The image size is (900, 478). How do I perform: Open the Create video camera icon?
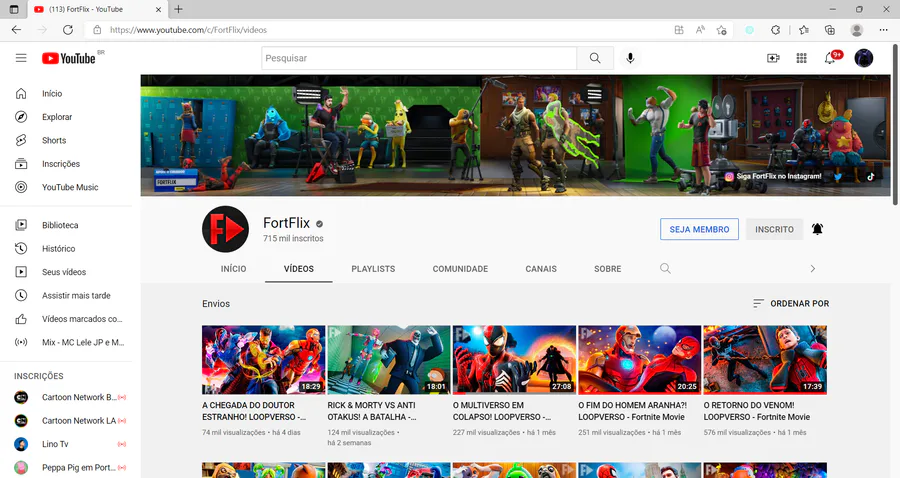point(773,58)
